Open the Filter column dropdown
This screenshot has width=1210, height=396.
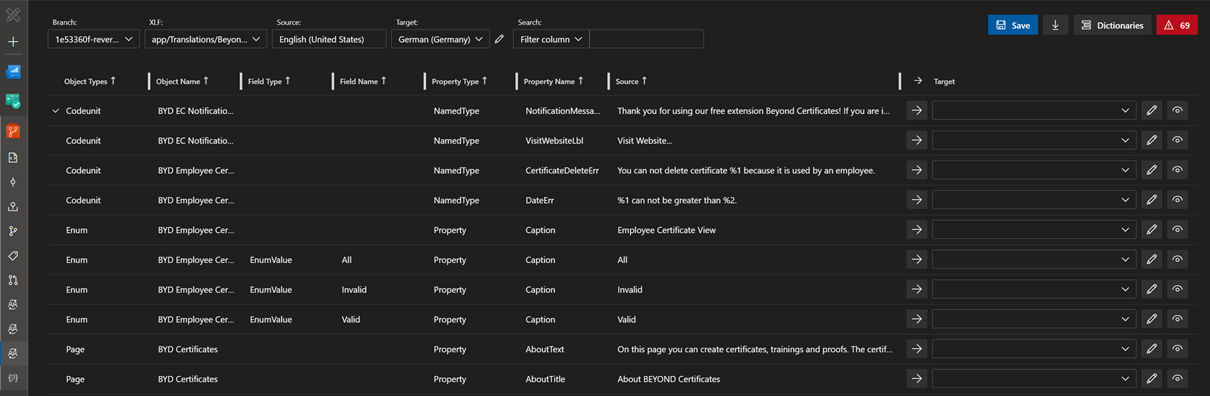(550, 39)
